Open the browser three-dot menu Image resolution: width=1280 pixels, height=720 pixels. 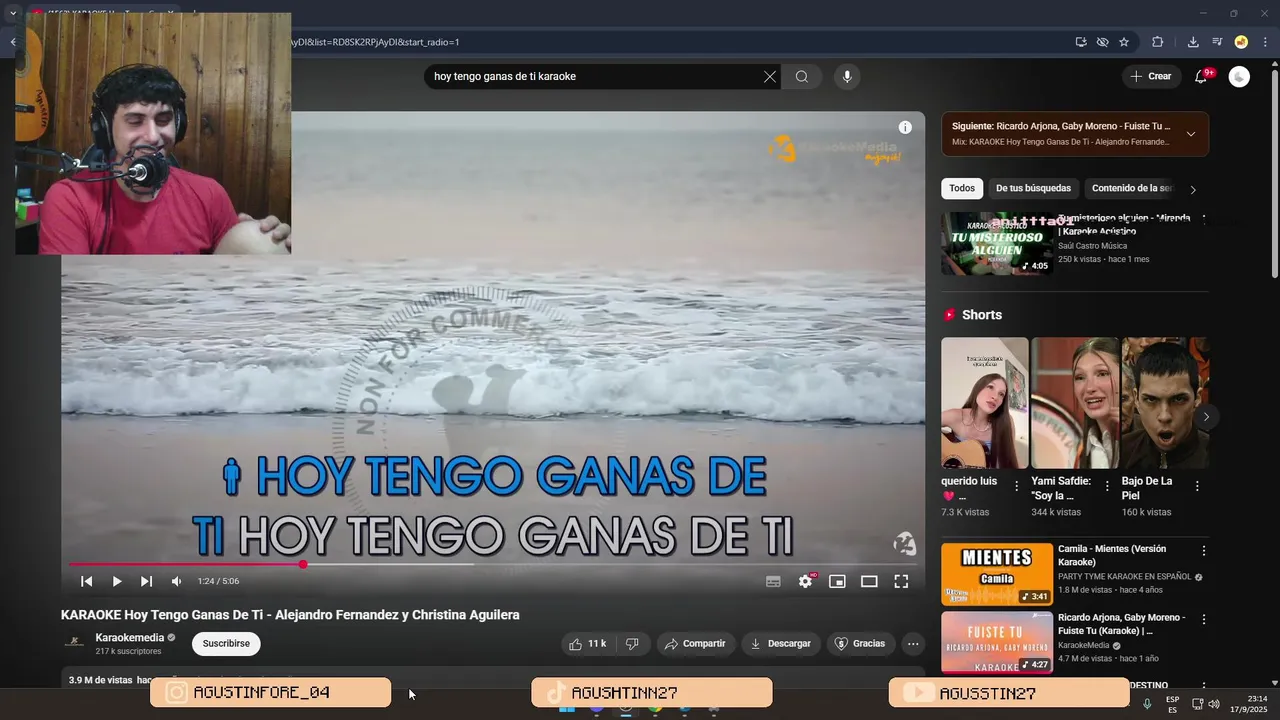pos(1265,42)
